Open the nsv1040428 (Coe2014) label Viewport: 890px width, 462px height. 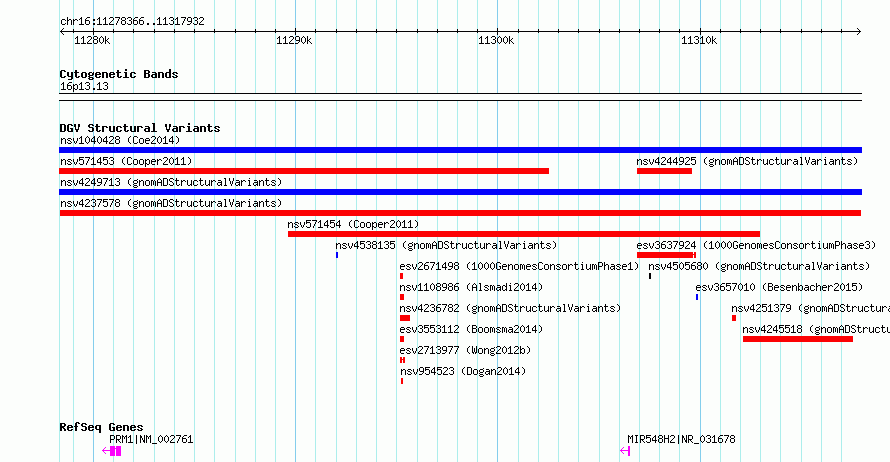[x=120, y=140]
